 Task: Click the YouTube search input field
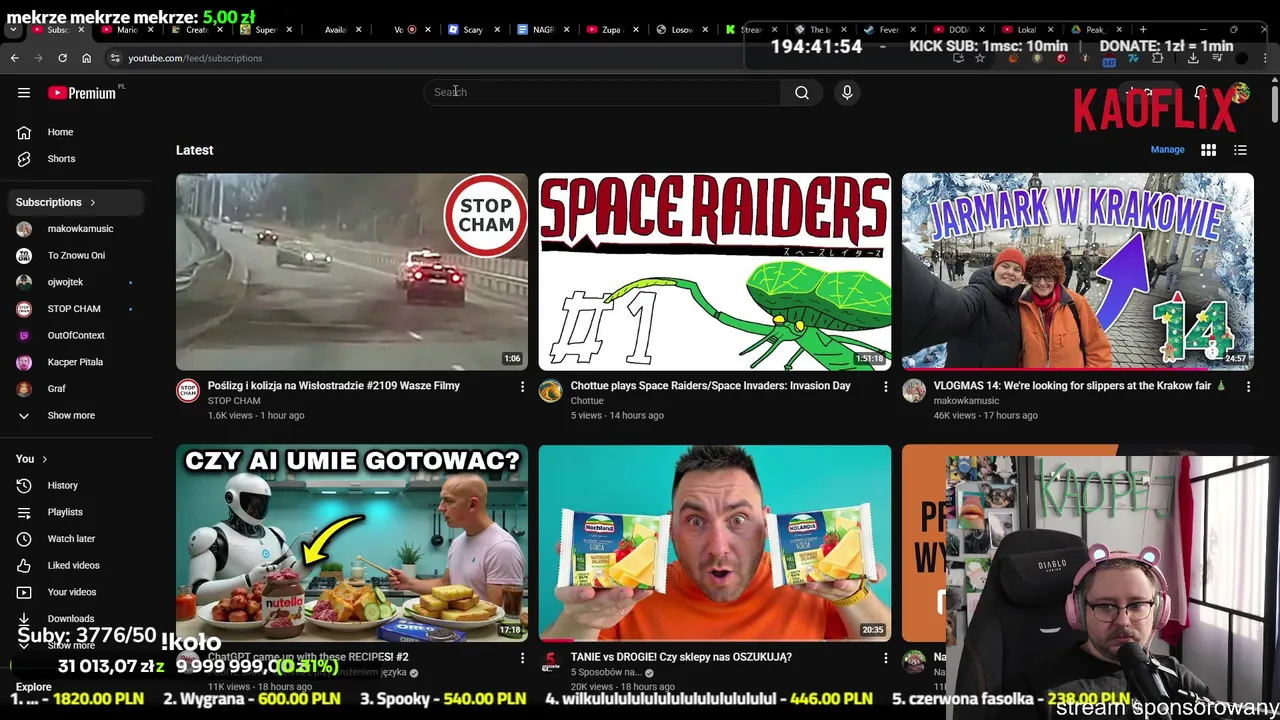(x=602, y=92)
